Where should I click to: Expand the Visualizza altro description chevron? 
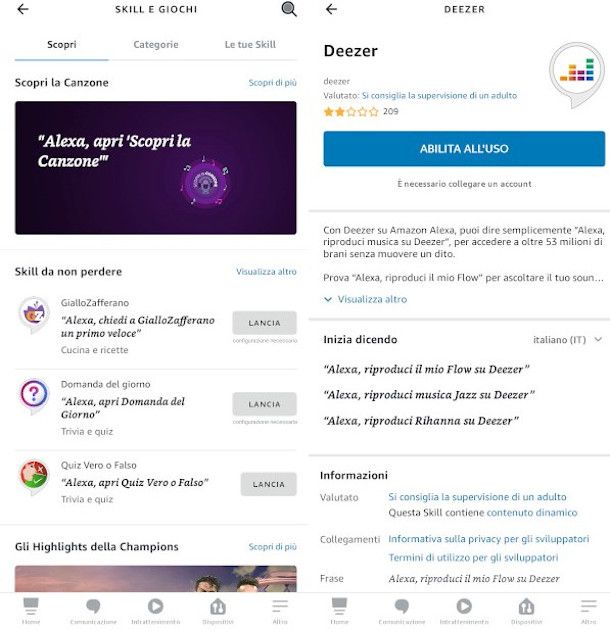(x=328, y=299)
